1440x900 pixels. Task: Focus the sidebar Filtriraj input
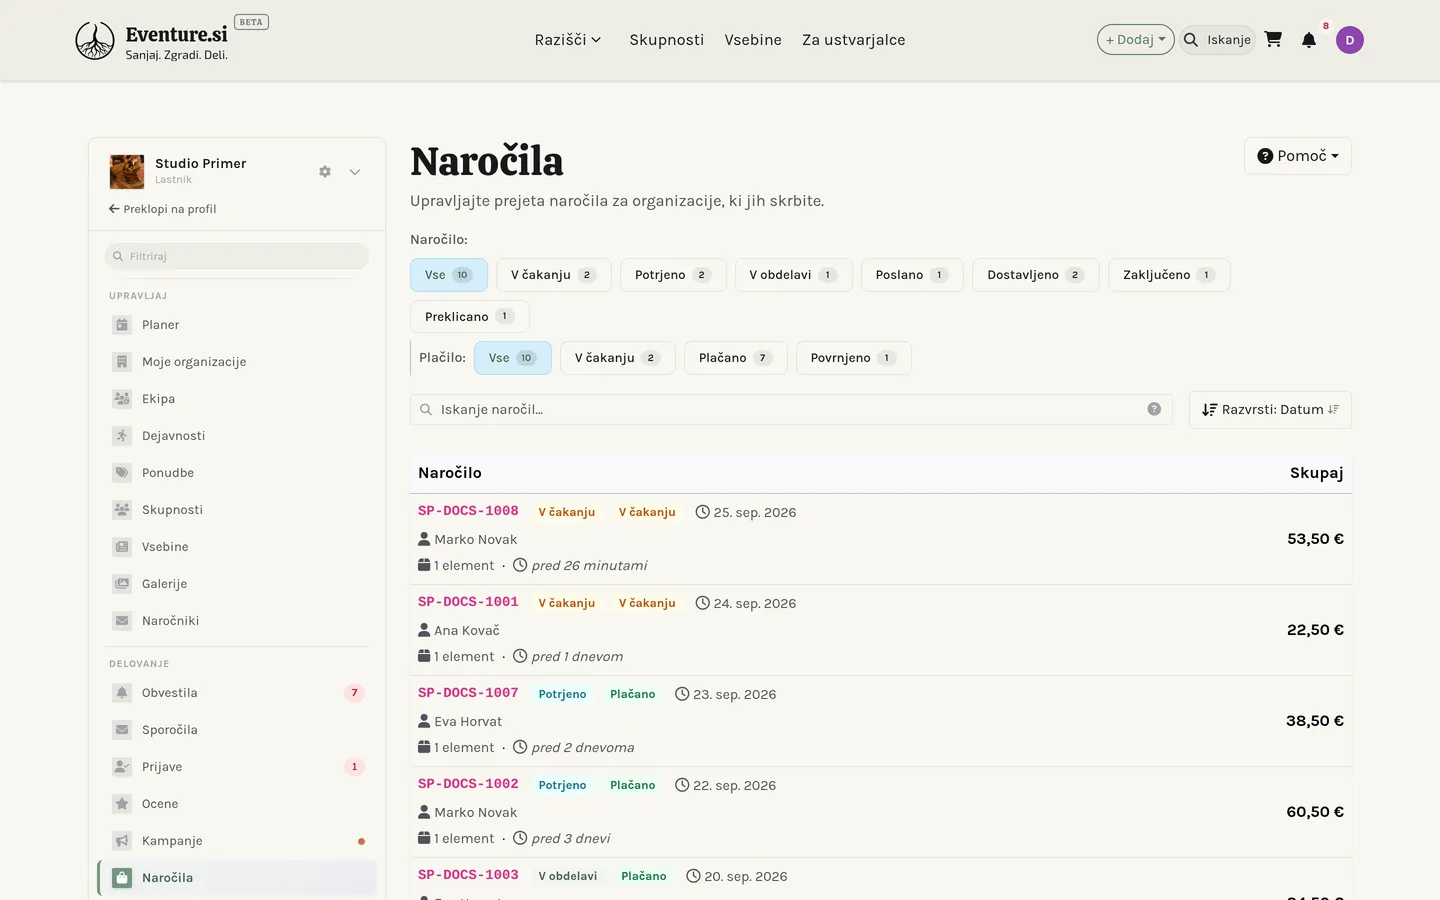(x=237, y=256)
